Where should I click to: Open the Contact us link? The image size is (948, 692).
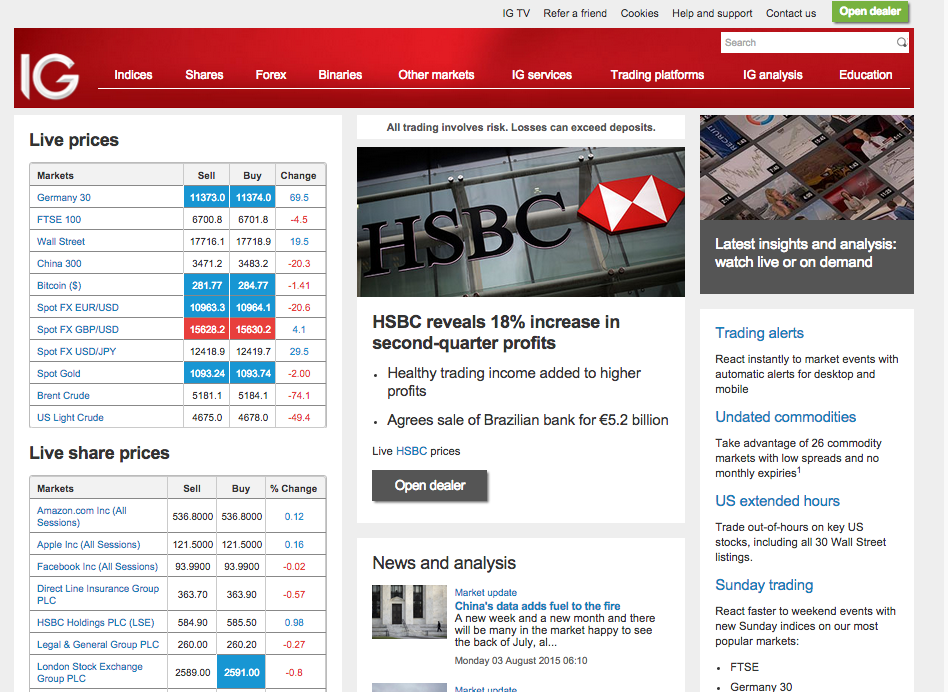click(791, 13)
